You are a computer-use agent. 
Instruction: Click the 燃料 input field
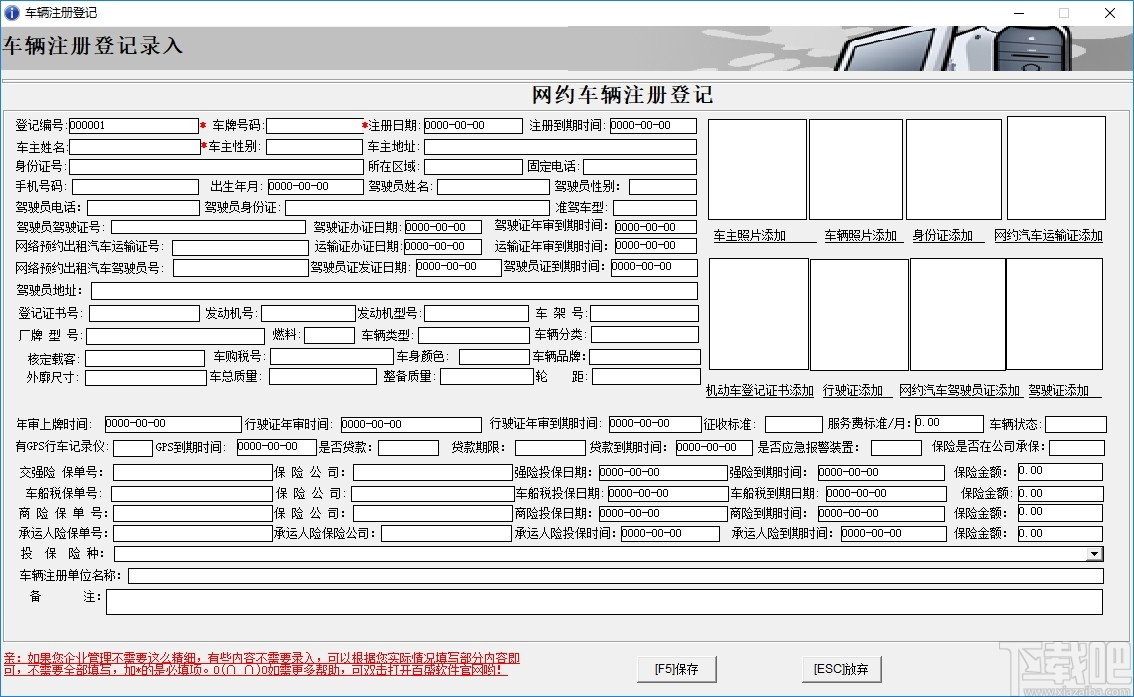(x=329, y=335)
